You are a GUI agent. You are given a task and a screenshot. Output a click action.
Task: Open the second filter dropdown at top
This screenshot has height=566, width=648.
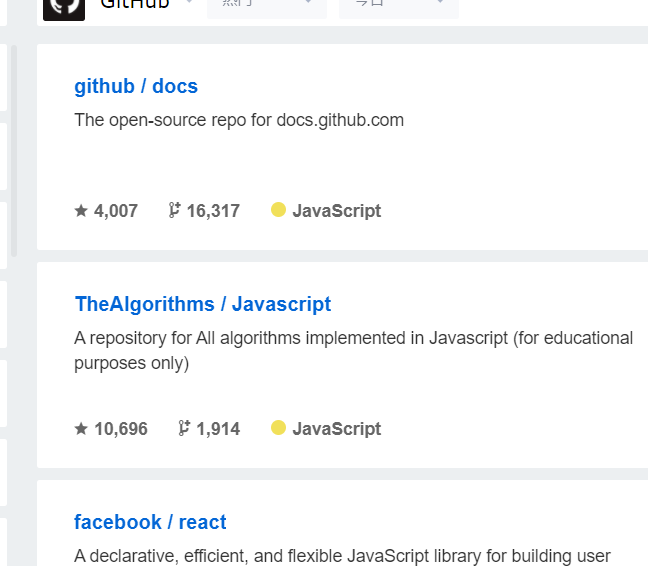pyautogui.click(x=399, y=8)
